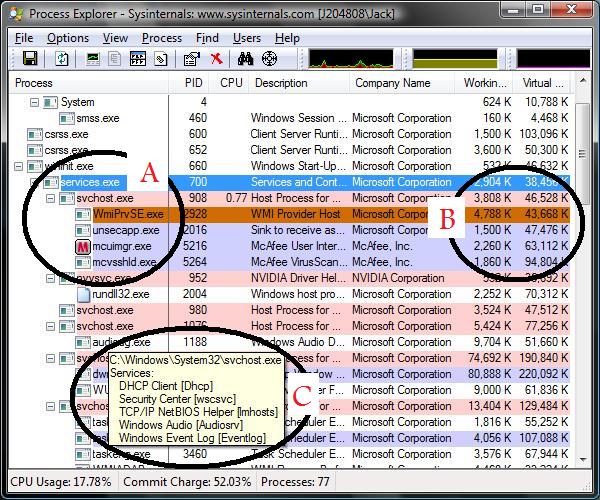This screenshot has height=500, width=600.
Task: Collapse svchost node with 74,692 K working set
Action: pyautogui.click(x=51, y=358)
